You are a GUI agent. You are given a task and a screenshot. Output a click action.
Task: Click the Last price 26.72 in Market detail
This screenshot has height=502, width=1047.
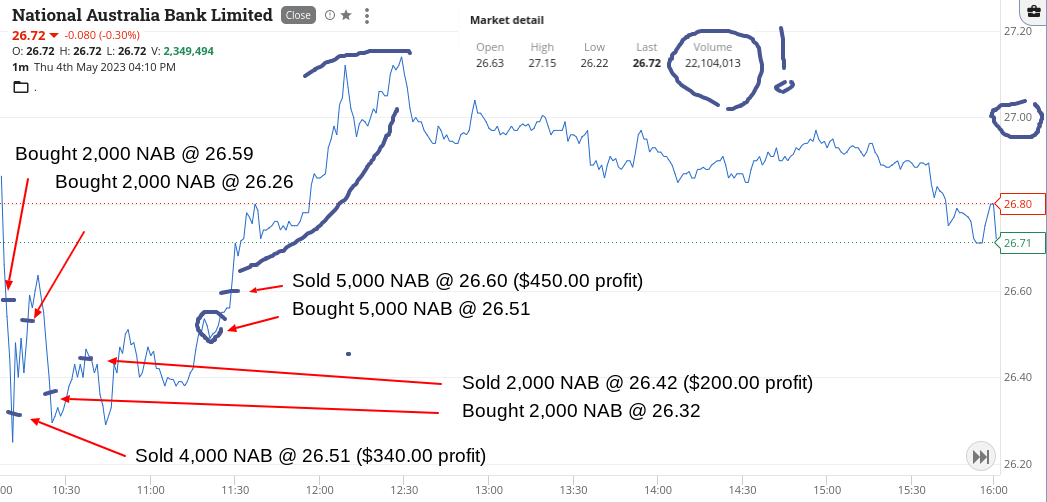point(646,63)
